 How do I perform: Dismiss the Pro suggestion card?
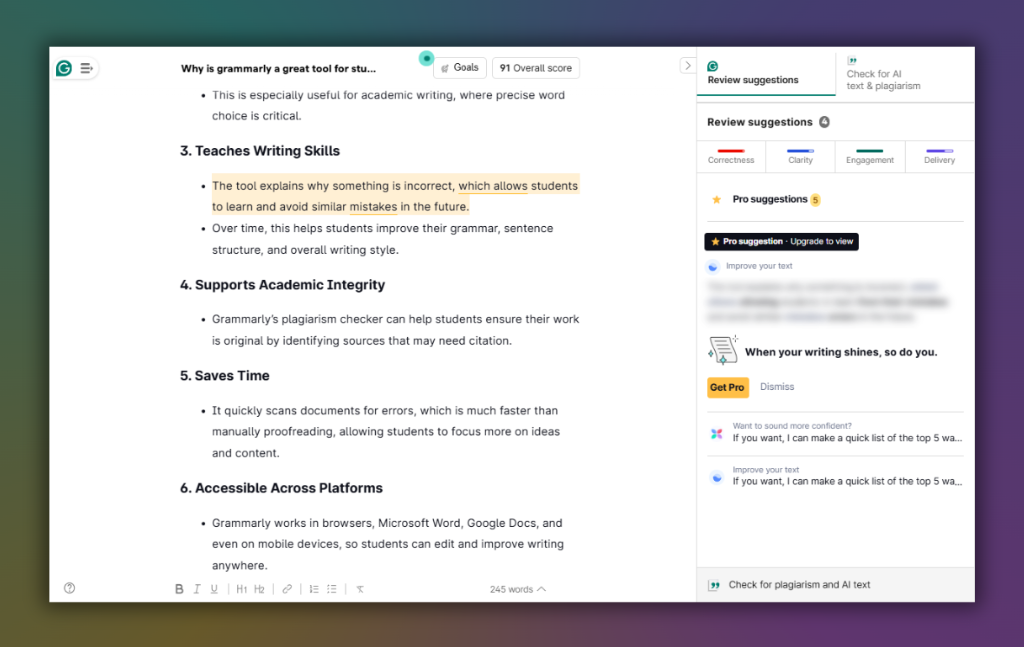777,387
